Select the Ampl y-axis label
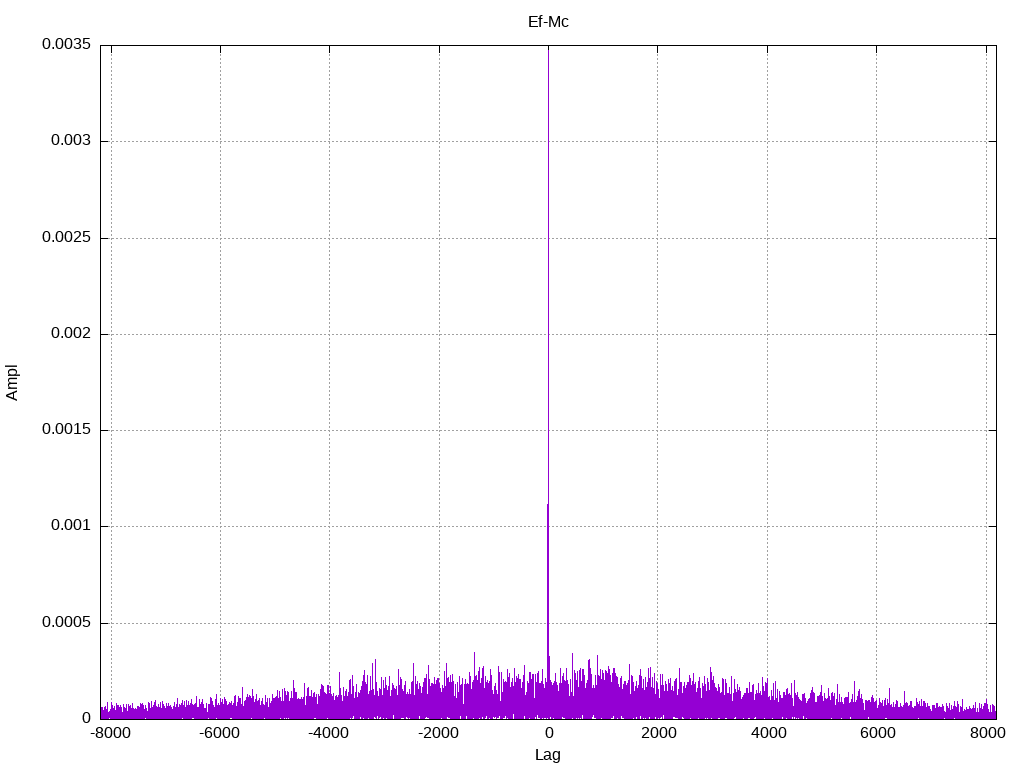1024x768 pixels. [x=13, y=382]
